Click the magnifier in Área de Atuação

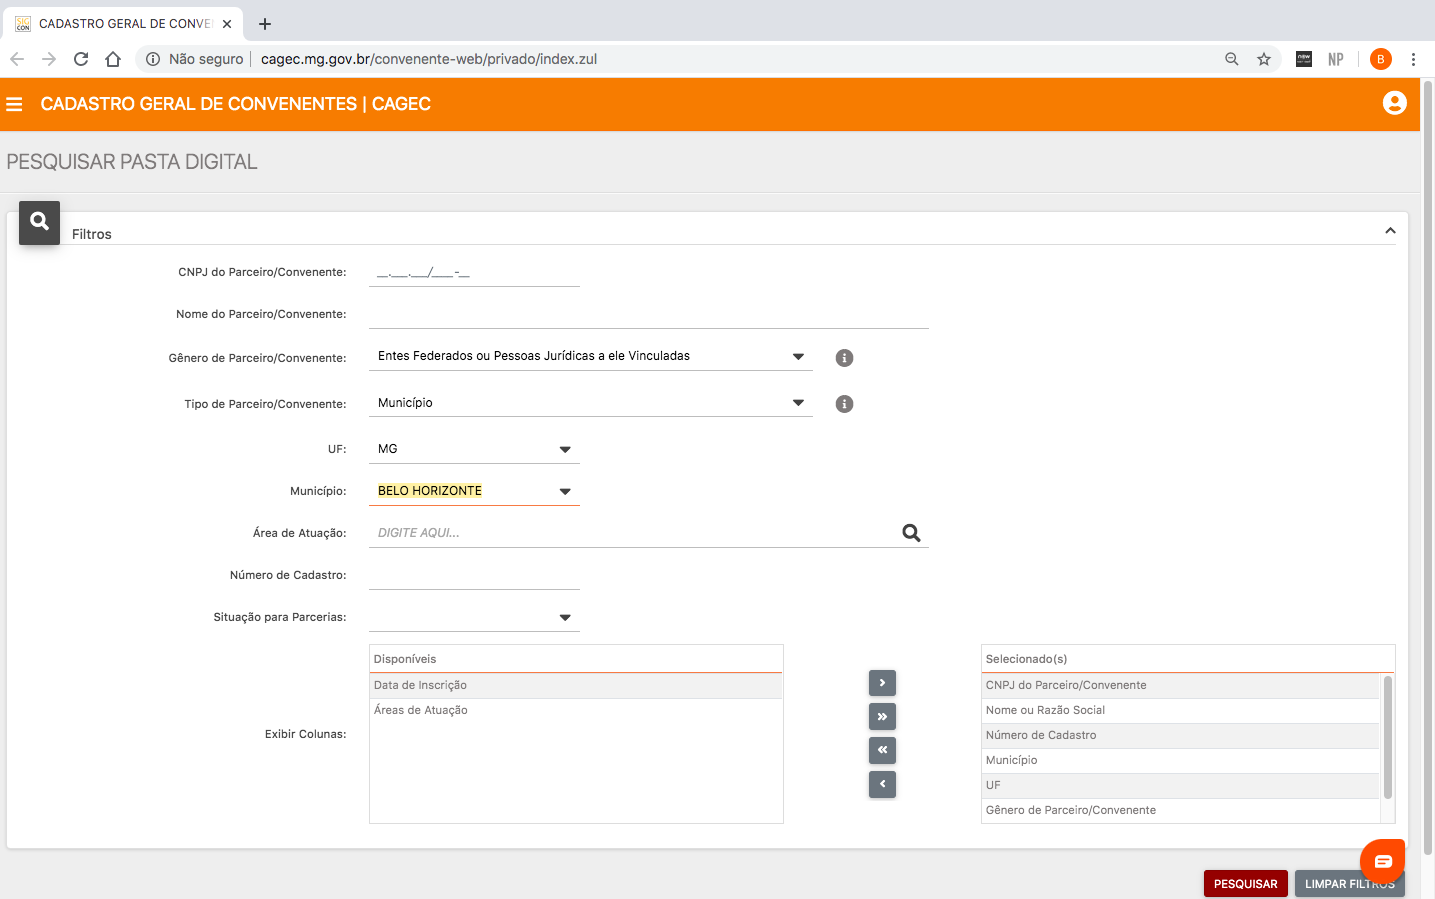point(911,533)
